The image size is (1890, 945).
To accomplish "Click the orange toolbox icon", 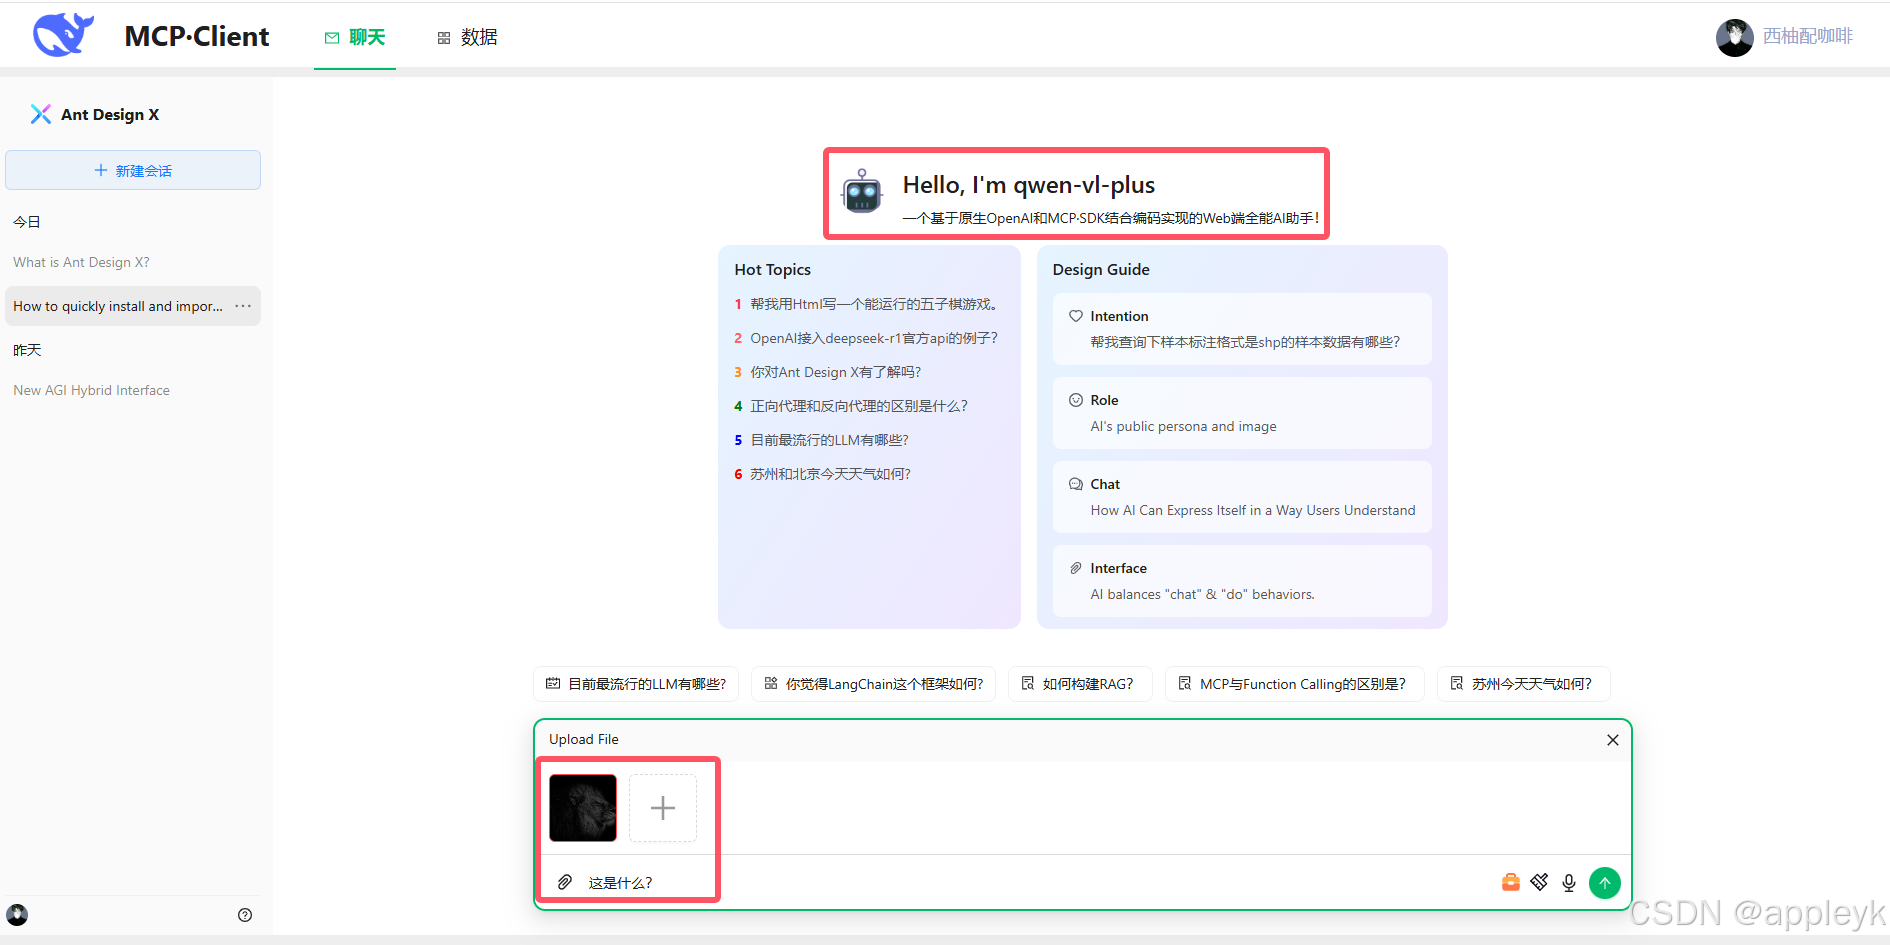I will pos(1511,882).
